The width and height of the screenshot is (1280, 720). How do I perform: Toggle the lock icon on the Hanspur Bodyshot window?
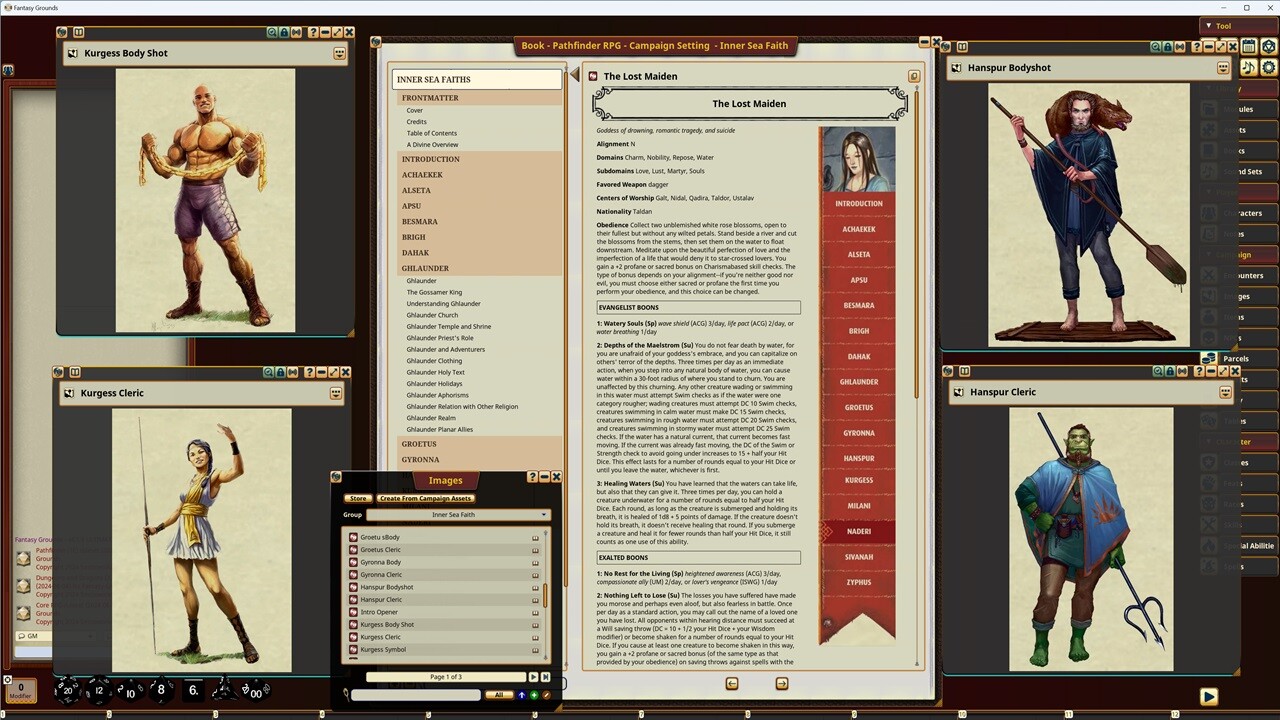1168,46
